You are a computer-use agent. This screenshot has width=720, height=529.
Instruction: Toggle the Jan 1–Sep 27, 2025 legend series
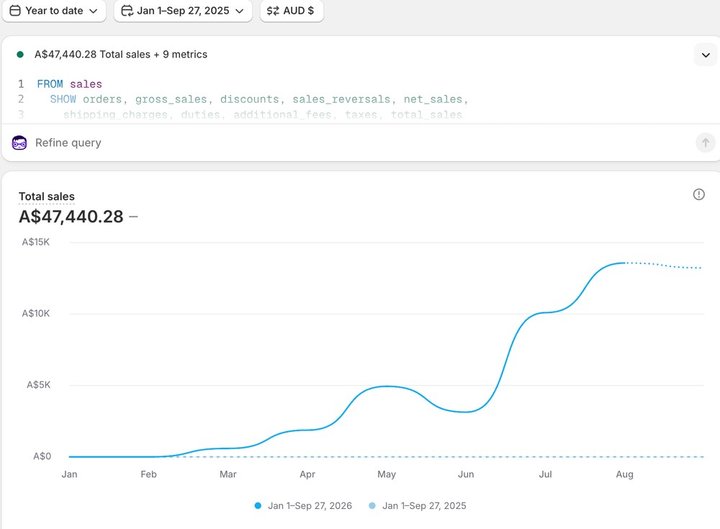click(x=417, y=506)
